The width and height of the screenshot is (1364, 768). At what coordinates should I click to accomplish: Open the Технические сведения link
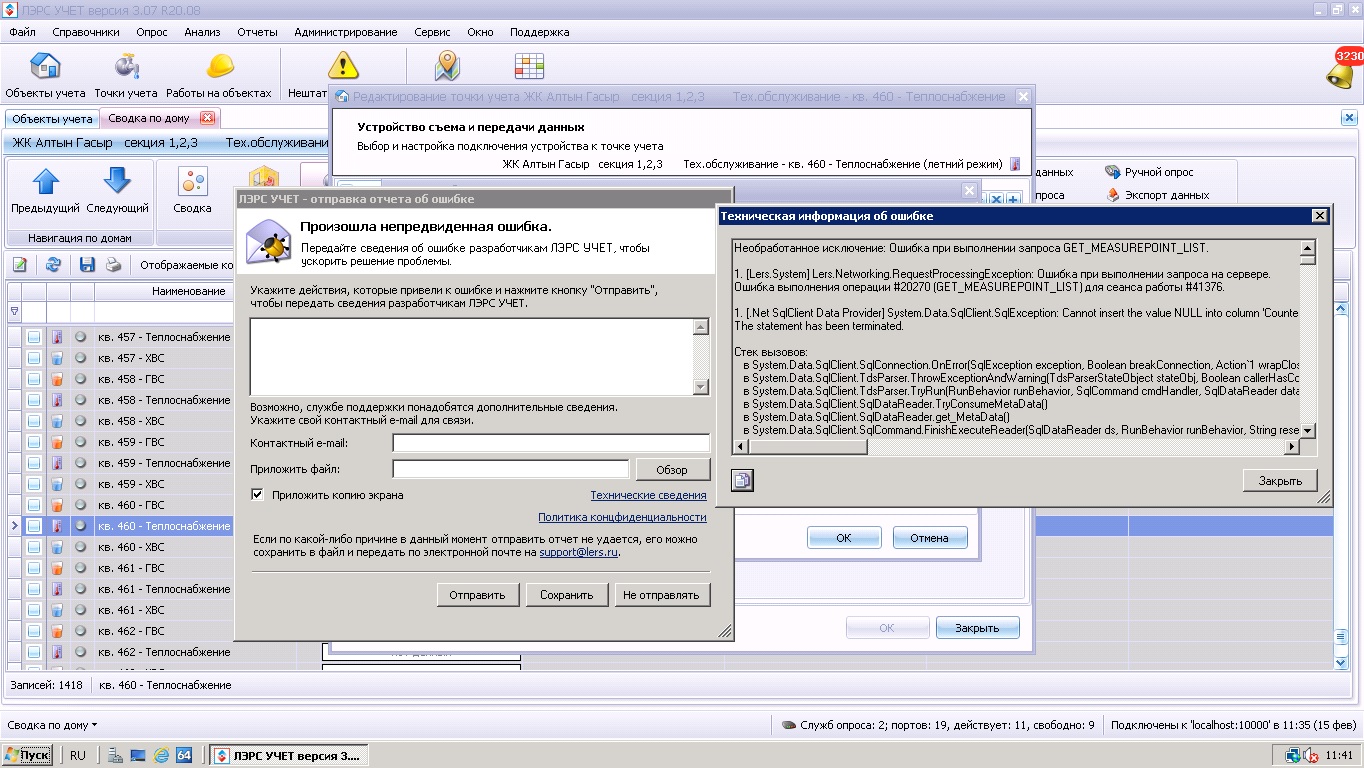tap(648, 495)
